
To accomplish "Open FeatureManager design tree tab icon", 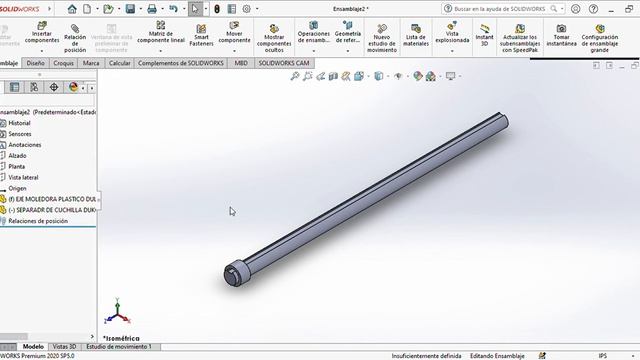I will pyautogui.click(x=14, y=87).
